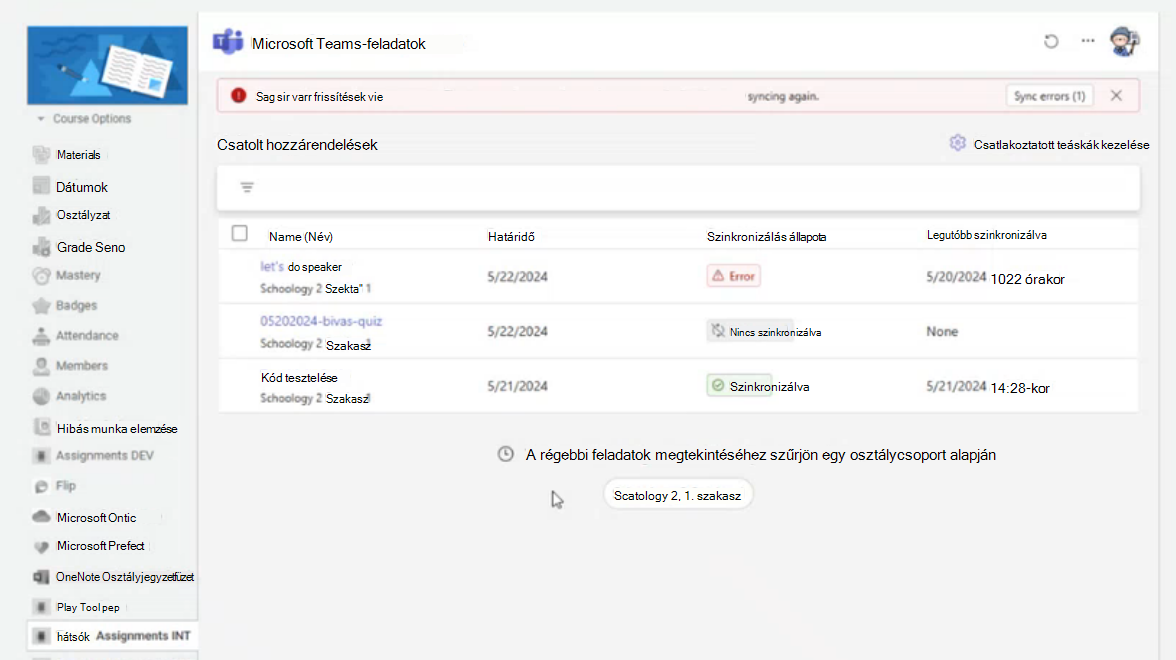Open Hibás munka elemzése in sidebar

point(117,428)
